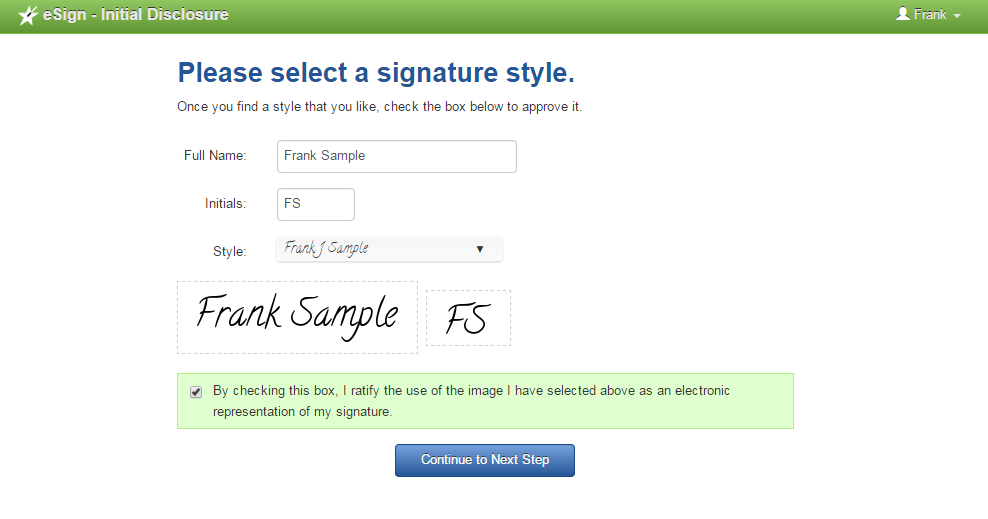Click the eSign - Initial Disclosure title

[135, 14]
